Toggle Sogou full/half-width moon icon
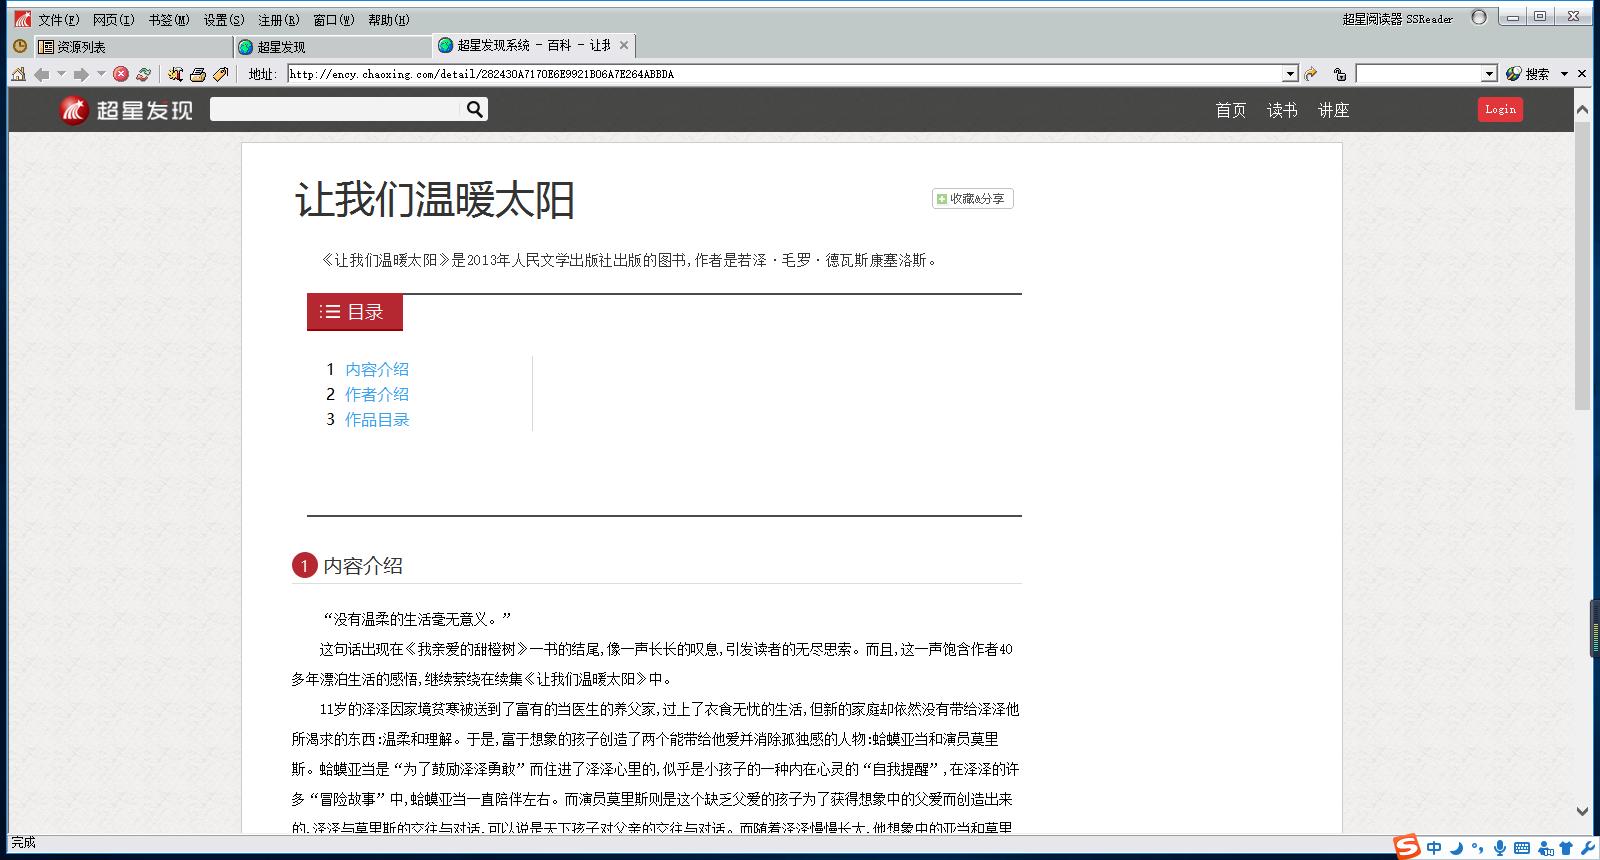1600x860 pixels. coord(1457,848)
